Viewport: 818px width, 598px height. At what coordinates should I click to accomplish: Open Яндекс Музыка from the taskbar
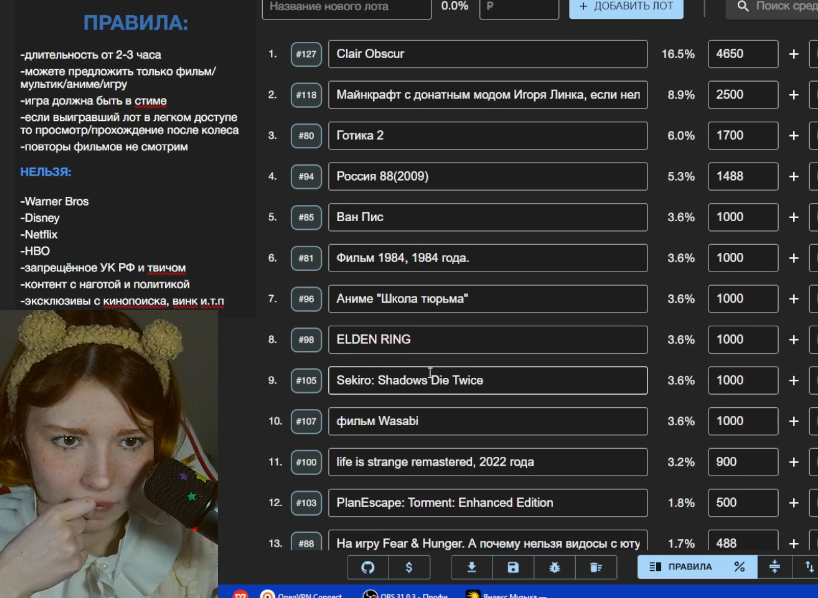click(507, 595)
